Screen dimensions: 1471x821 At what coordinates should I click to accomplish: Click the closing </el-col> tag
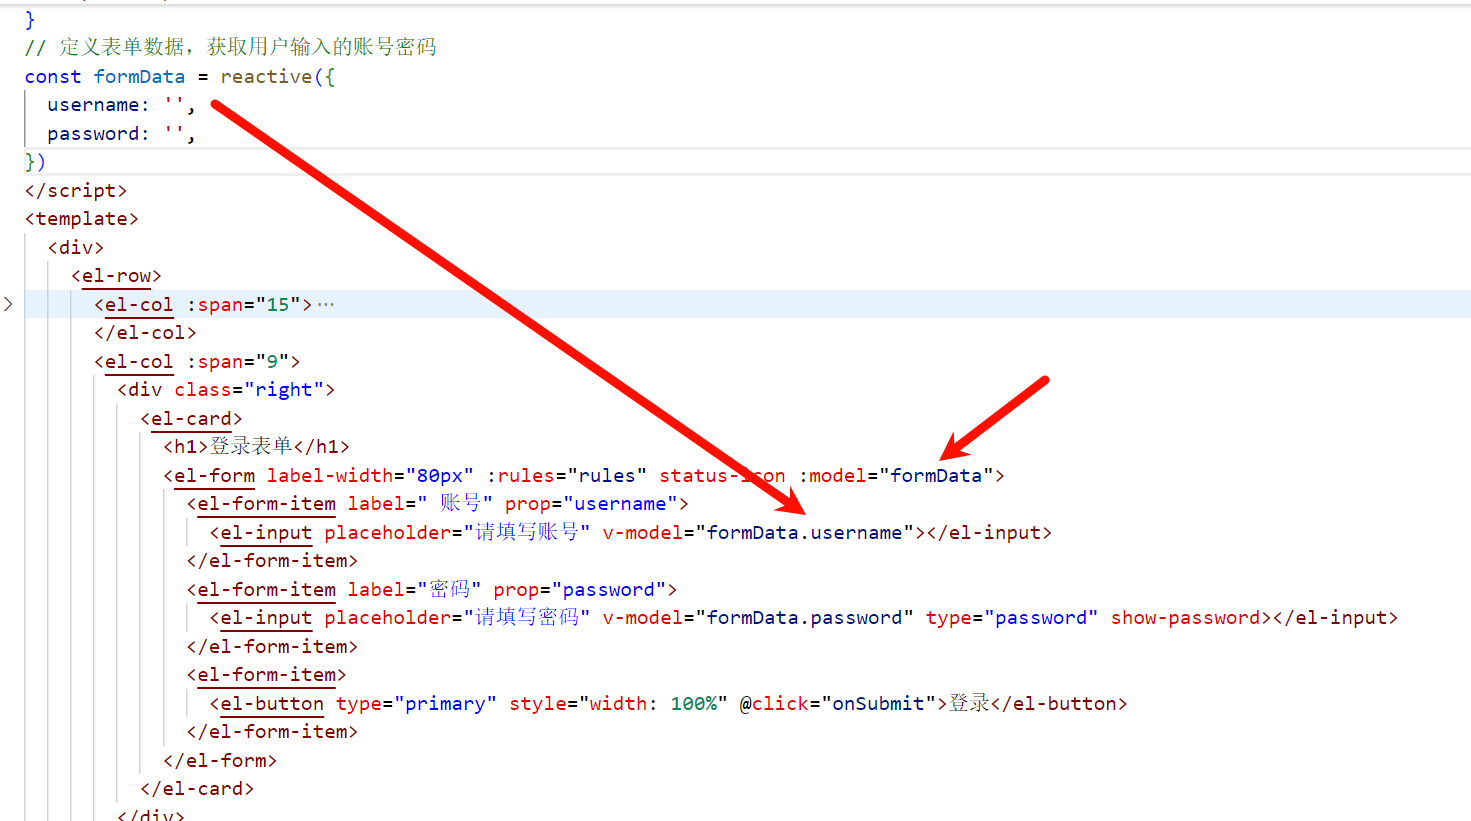click(x=145, y=332)
